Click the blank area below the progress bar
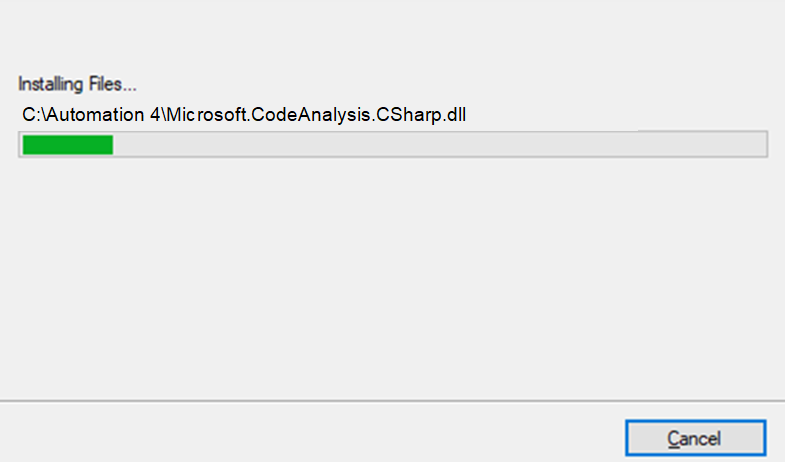Viewport: 785px width, 462px height. click(390, 270)
